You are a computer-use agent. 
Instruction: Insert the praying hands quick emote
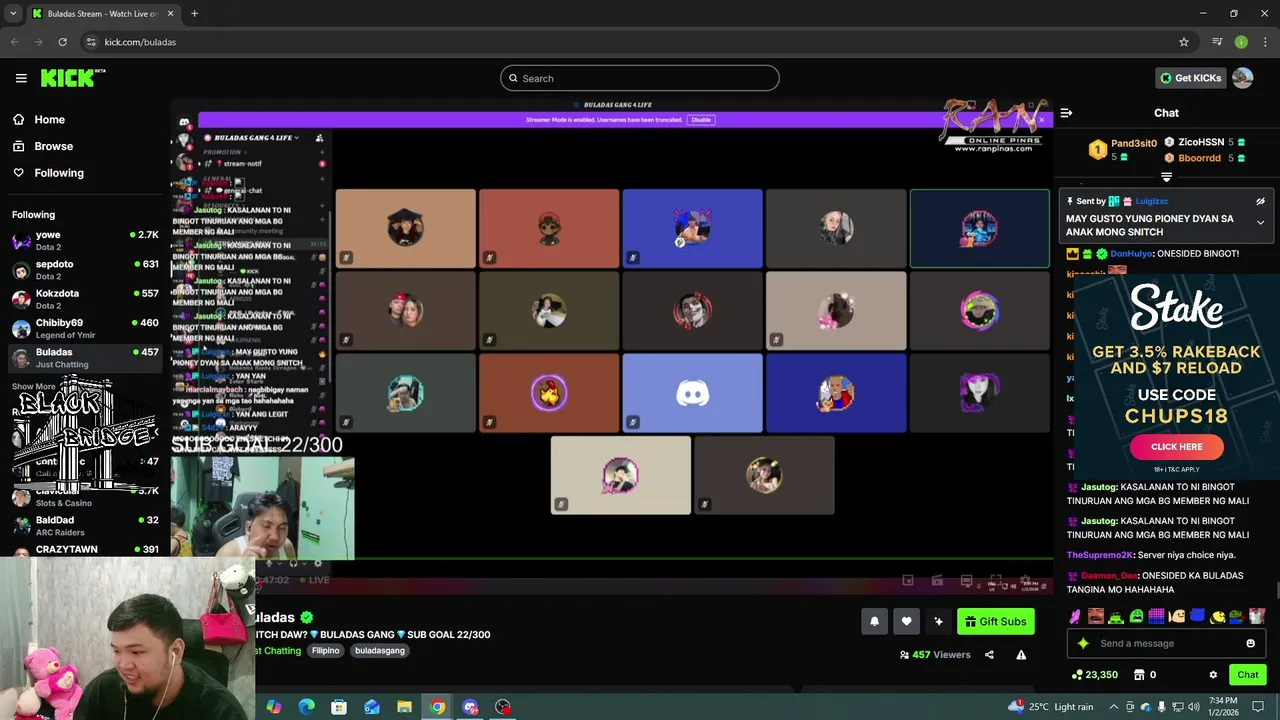click(x=1075, y=616)
